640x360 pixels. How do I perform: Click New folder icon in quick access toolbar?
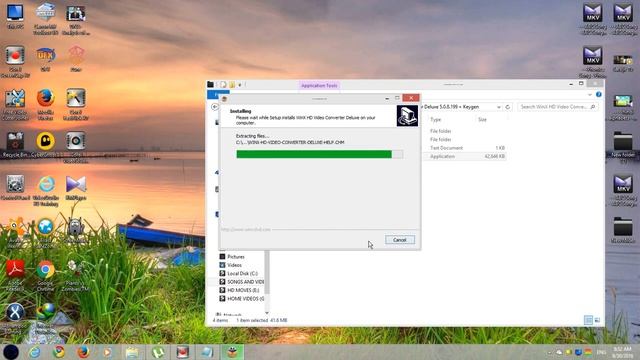point(232,85)
